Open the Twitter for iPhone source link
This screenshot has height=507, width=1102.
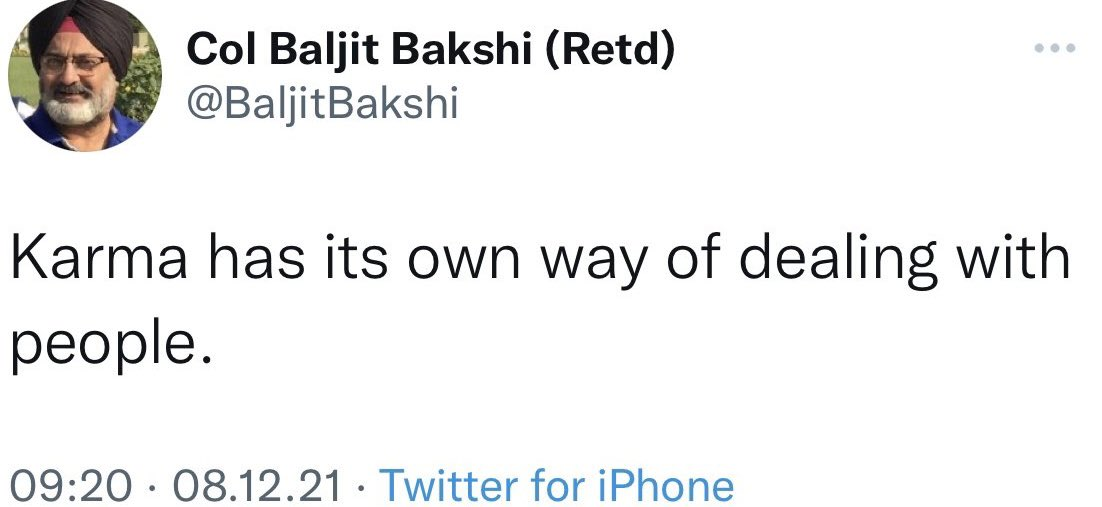click(557, 486)
